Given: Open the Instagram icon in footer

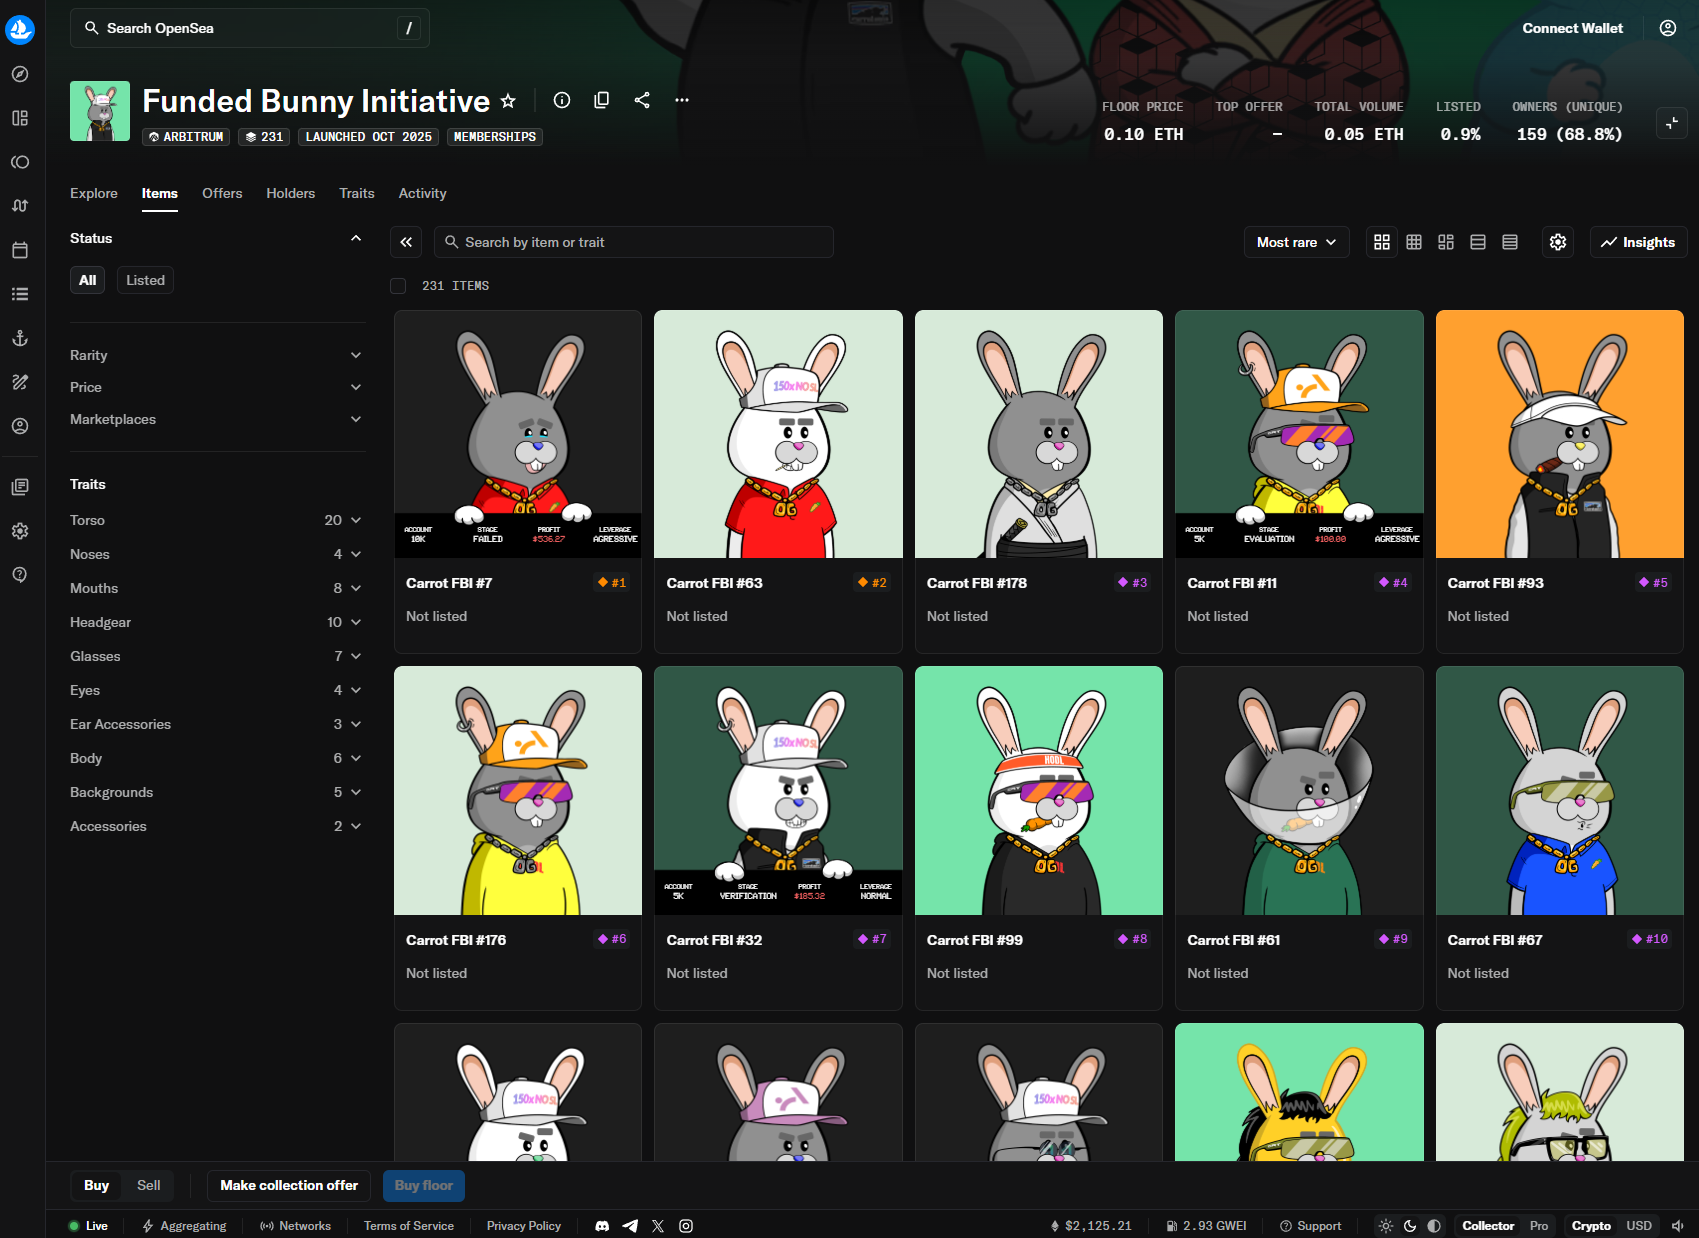Looking at the screenshot, I should (686, 1226).
